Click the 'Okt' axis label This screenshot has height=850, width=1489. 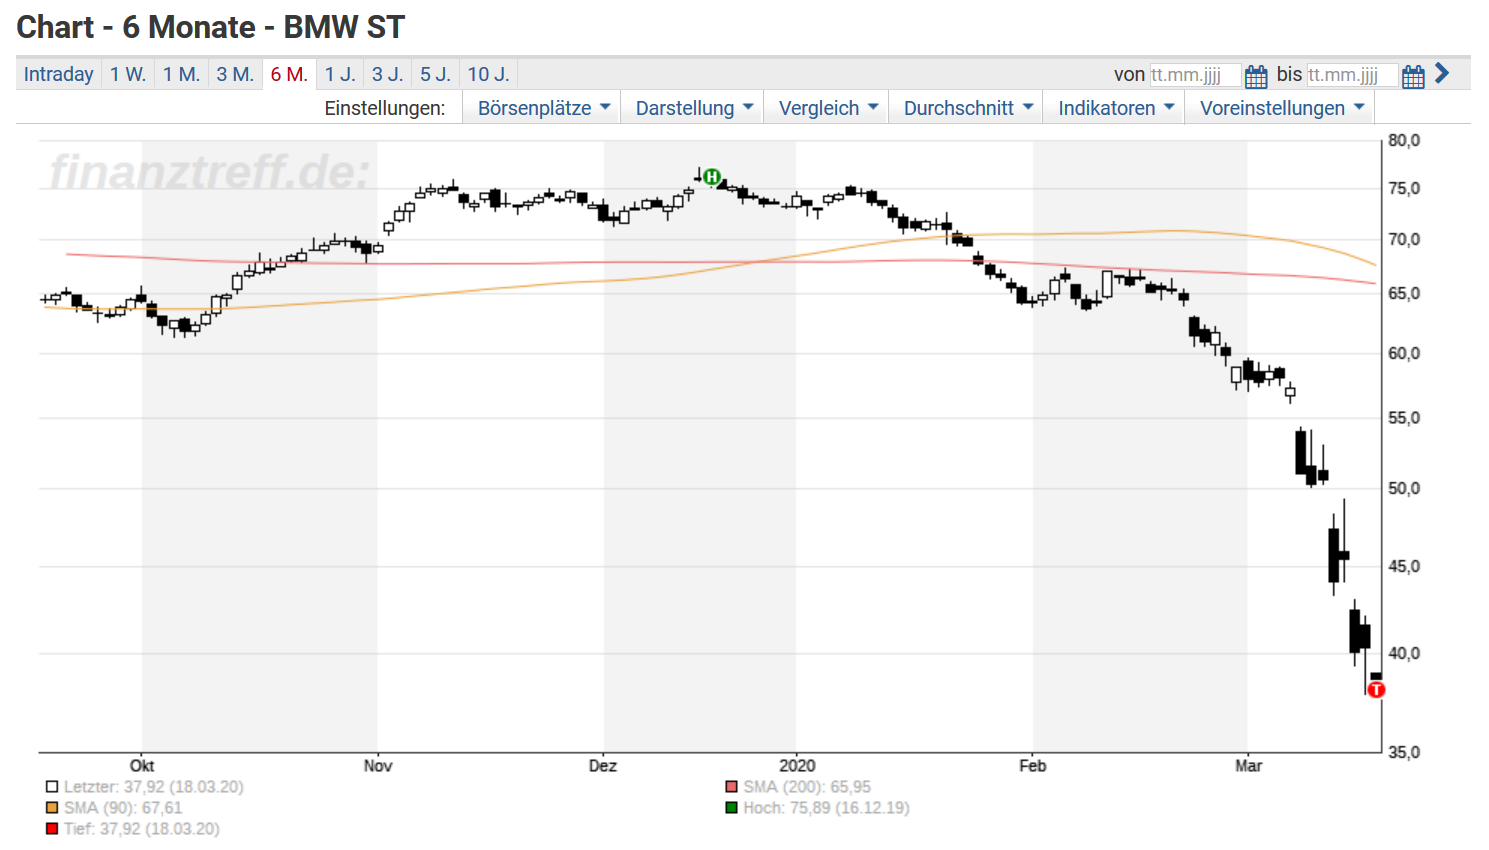point(142,766)
